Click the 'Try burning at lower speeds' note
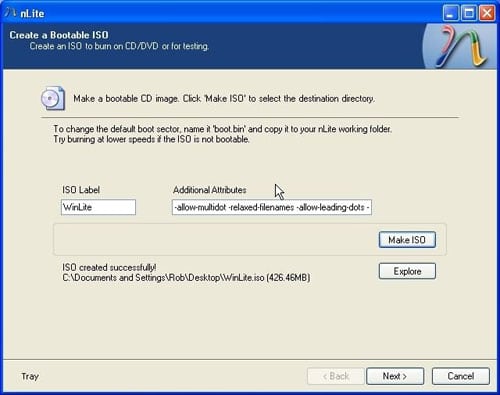This screenshot has height=395, width=500. click(151, 139)
